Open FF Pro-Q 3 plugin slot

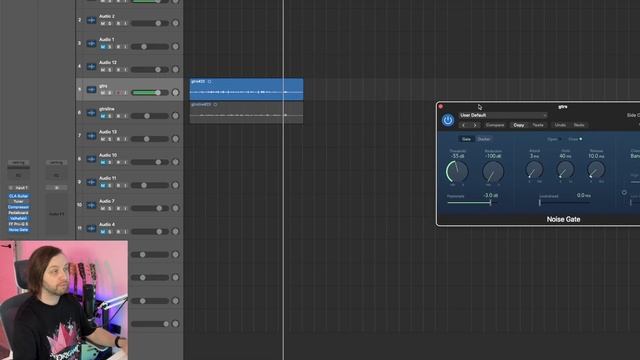(x=18, y=224)
